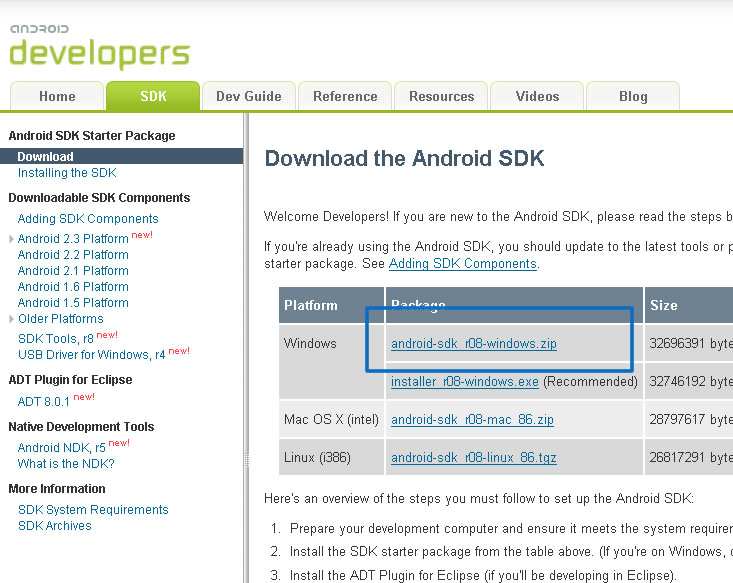Download android-sdk_r08-mac_86.zip
The image size is (733, 583).
pos(472,419)
